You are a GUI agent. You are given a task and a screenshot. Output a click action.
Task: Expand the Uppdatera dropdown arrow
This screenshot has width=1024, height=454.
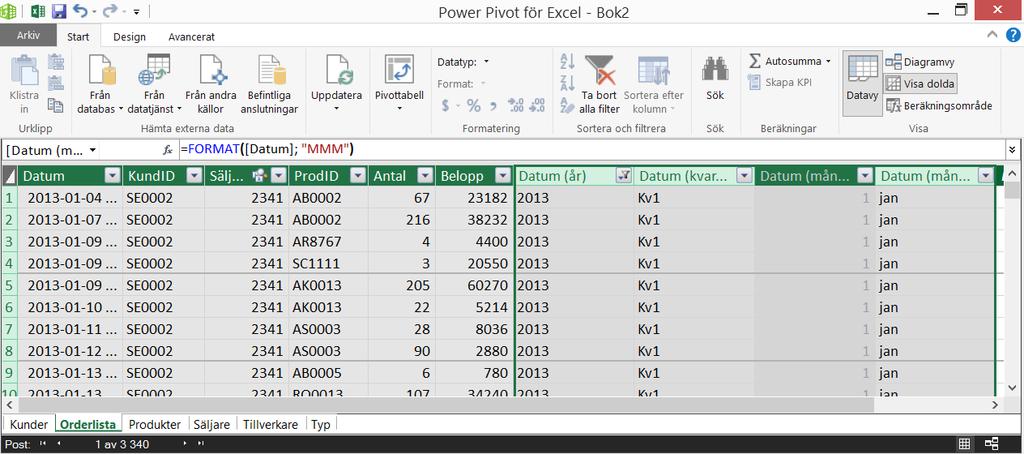point(336,108)
